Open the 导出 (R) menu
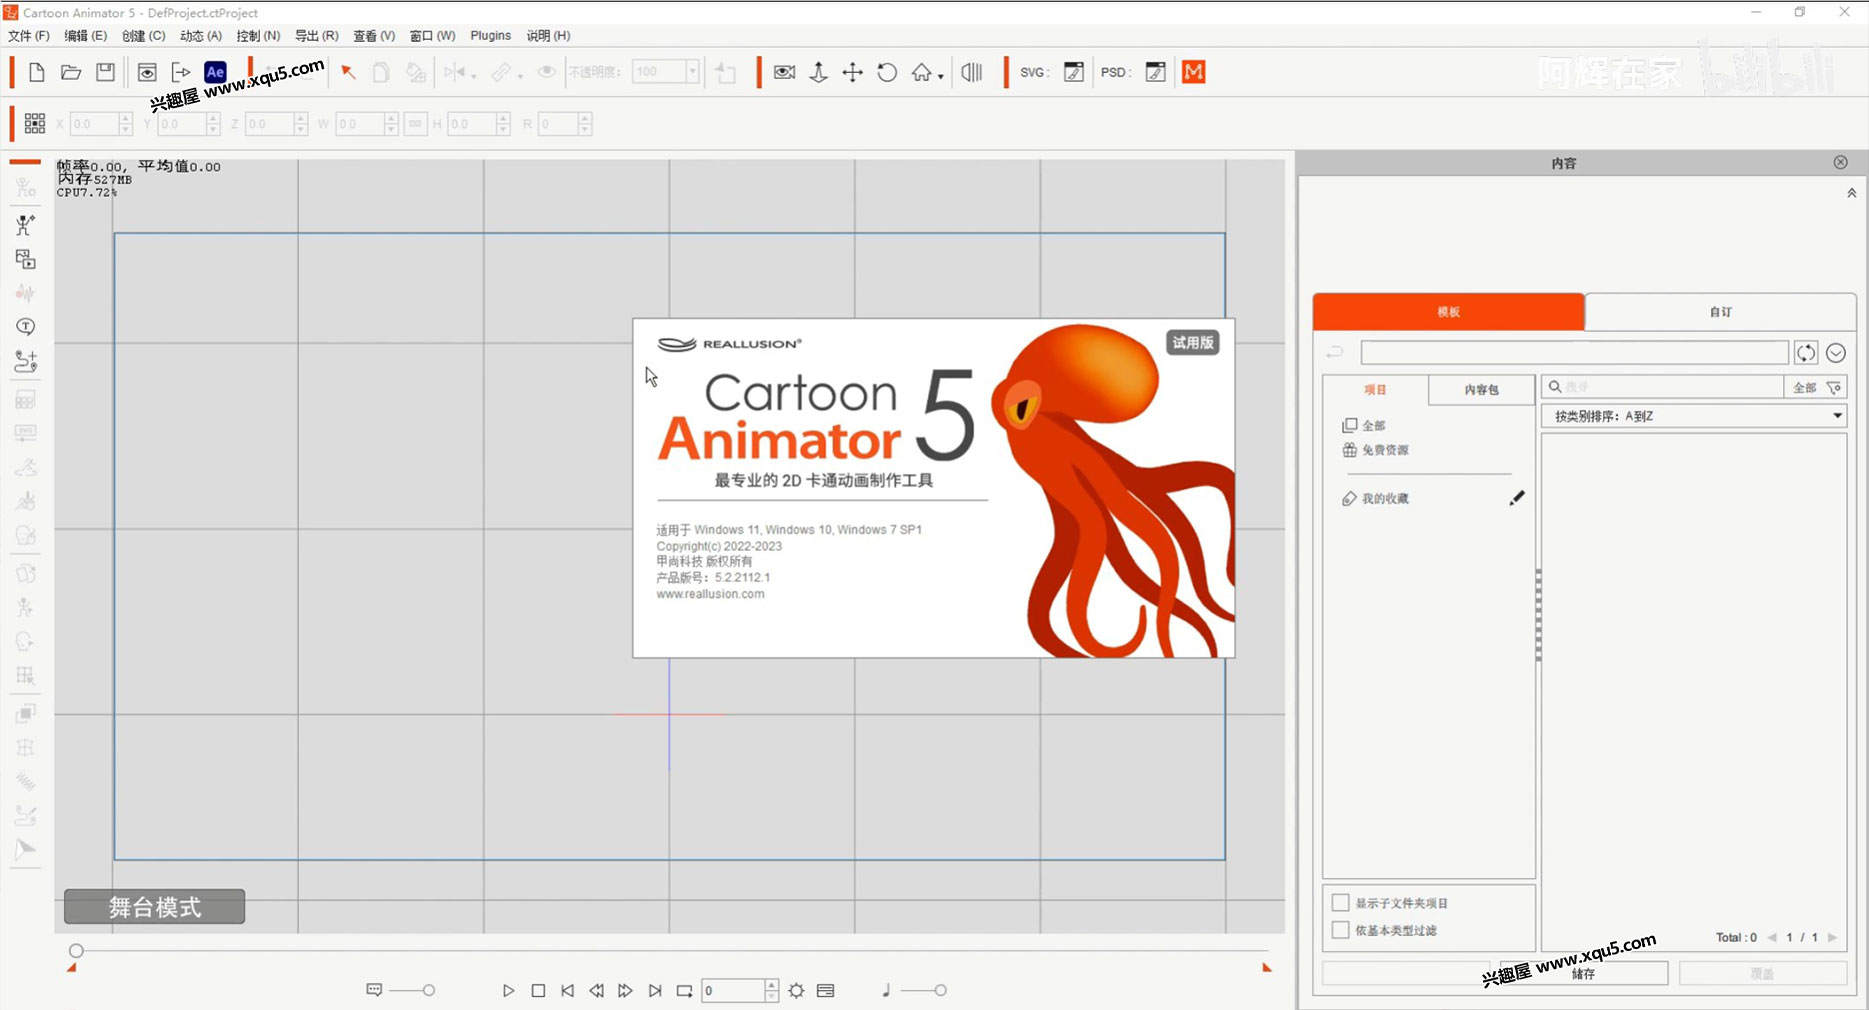This screenshot has height=1010, width=1869. pyautogui.click(x=317, y=35)
